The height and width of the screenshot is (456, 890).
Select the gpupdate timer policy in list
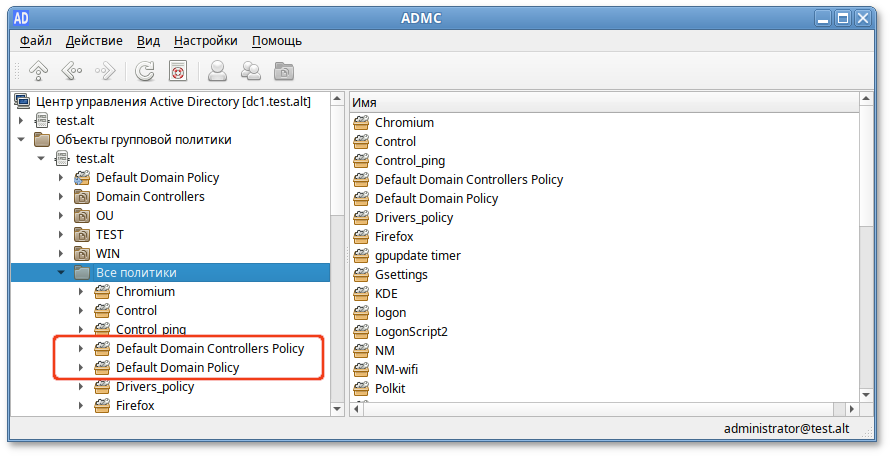click(x=417, y=256)
